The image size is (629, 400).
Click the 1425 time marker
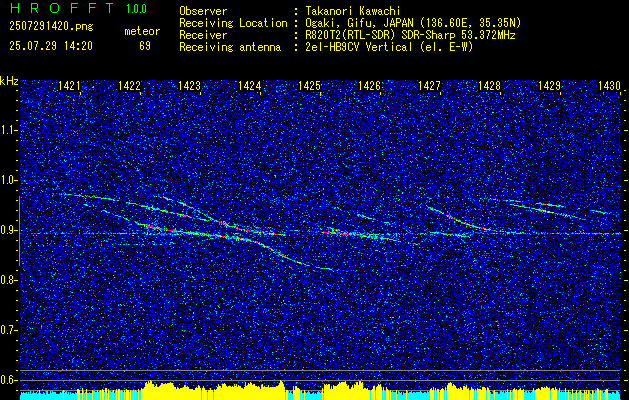tap(309, 86)
